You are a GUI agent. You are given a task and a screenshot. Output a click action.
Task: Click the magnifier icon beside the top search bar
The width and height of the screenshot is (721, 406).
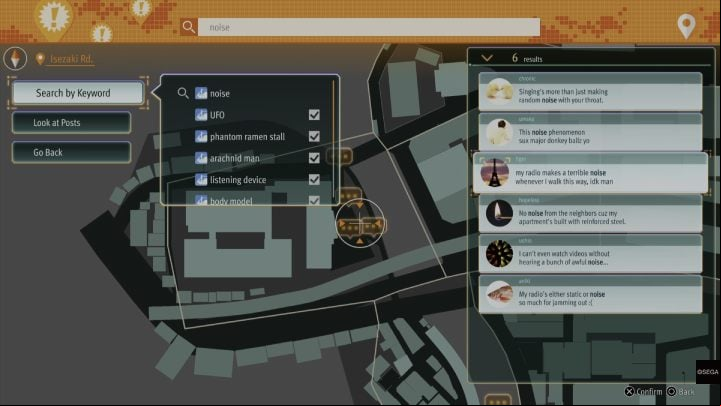(189, 27)
